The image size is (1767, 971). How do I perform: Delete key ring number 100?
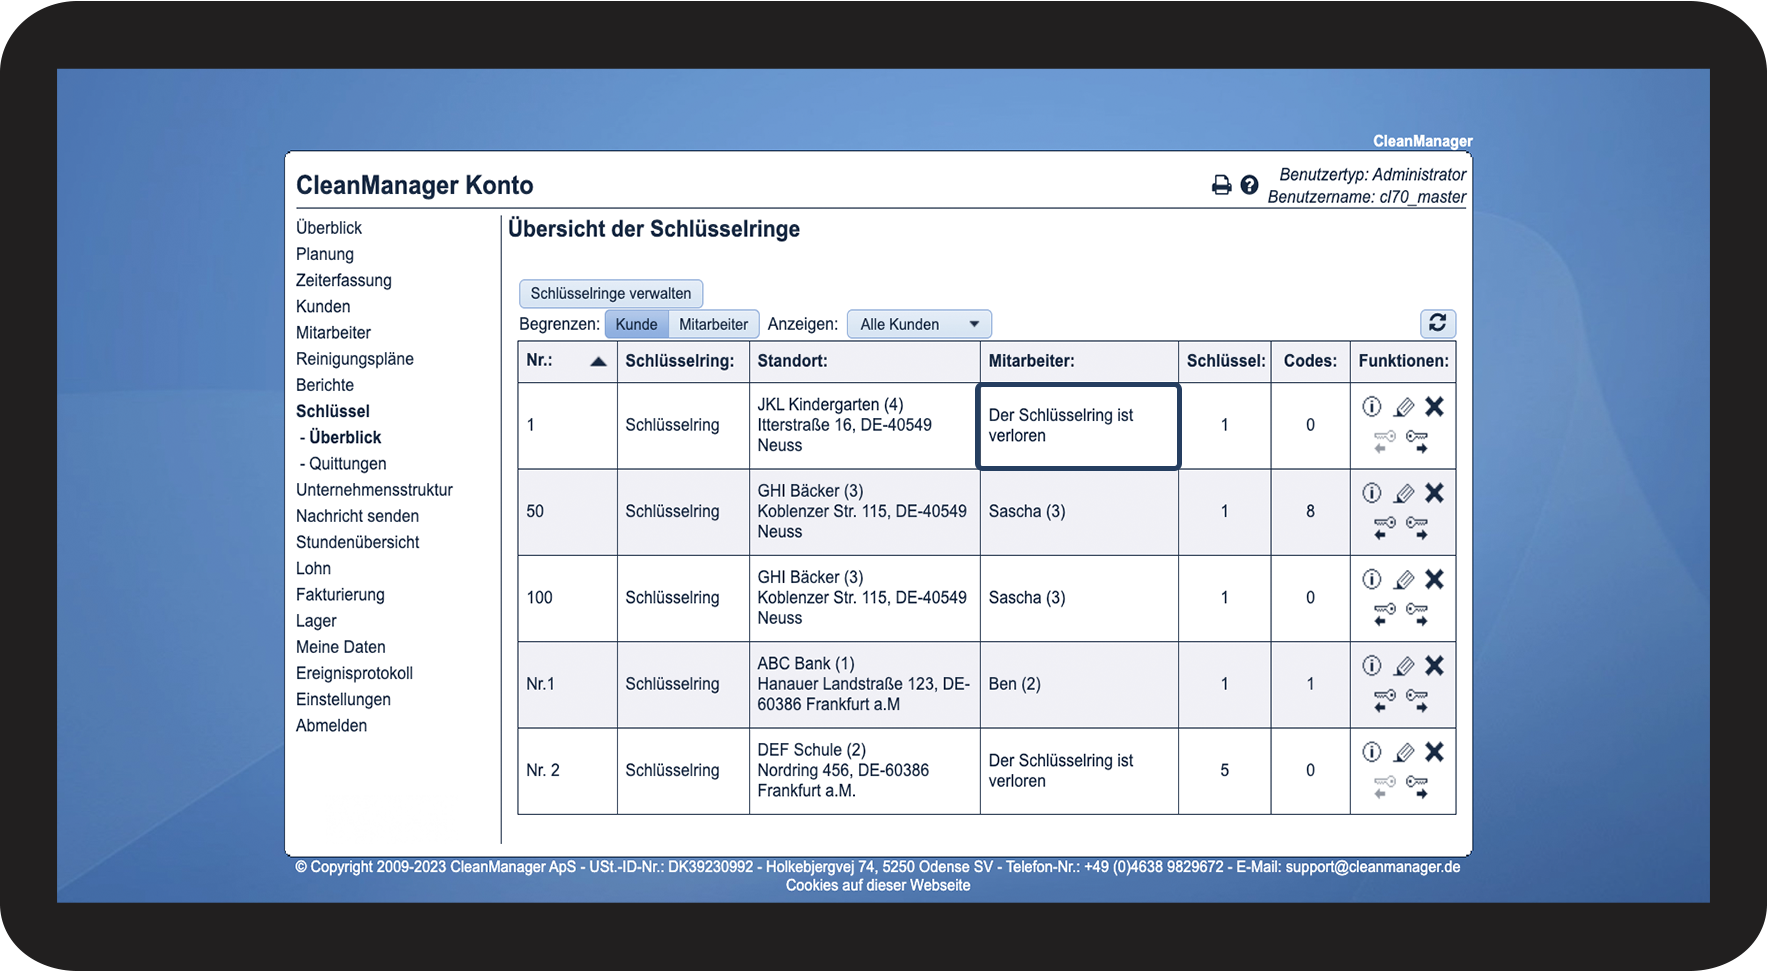1434,580
